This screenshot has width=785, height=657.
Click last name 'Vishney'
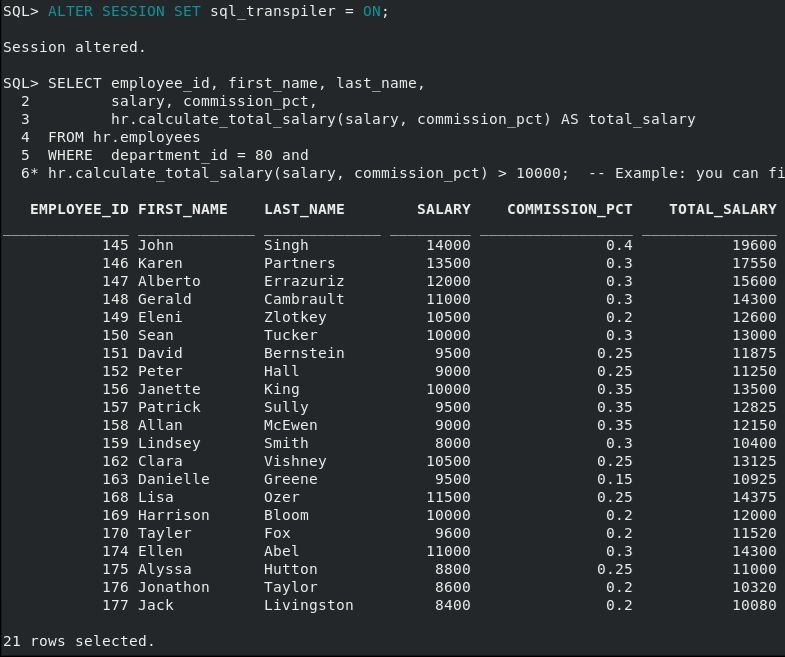click(295, 462)
